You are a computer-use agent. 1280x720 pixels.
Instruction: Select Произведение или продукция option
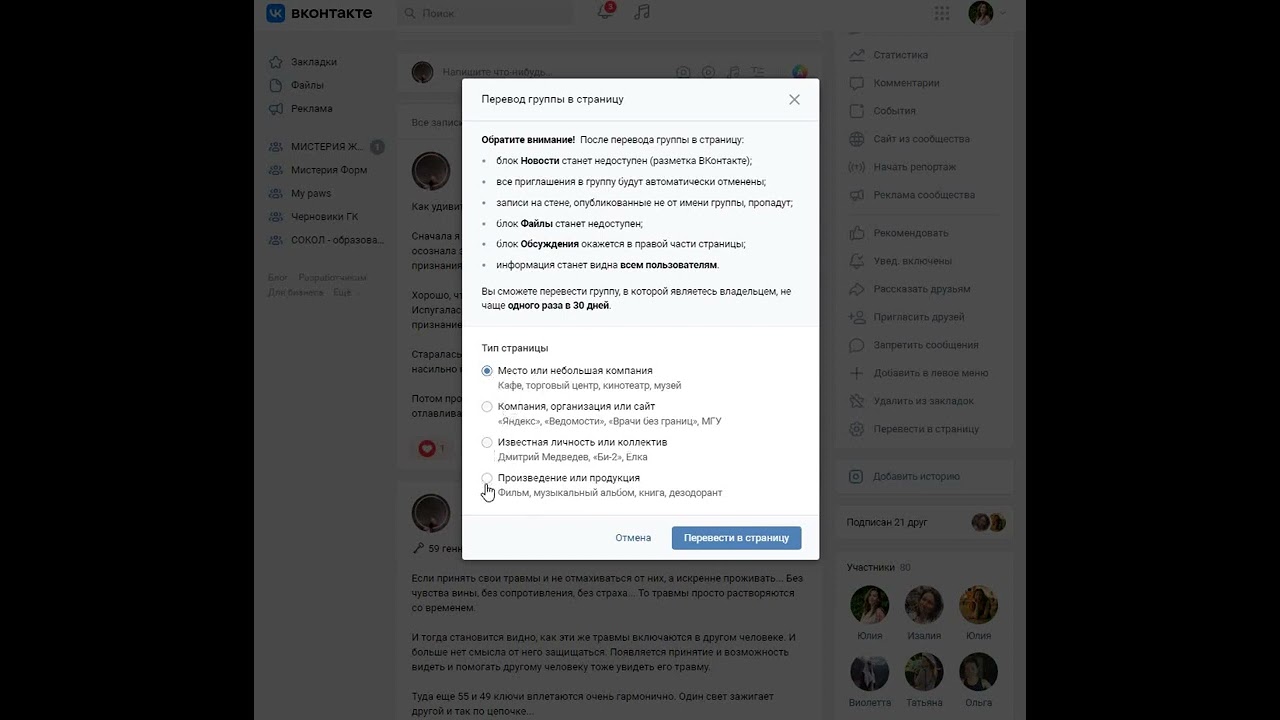[487, 478]
